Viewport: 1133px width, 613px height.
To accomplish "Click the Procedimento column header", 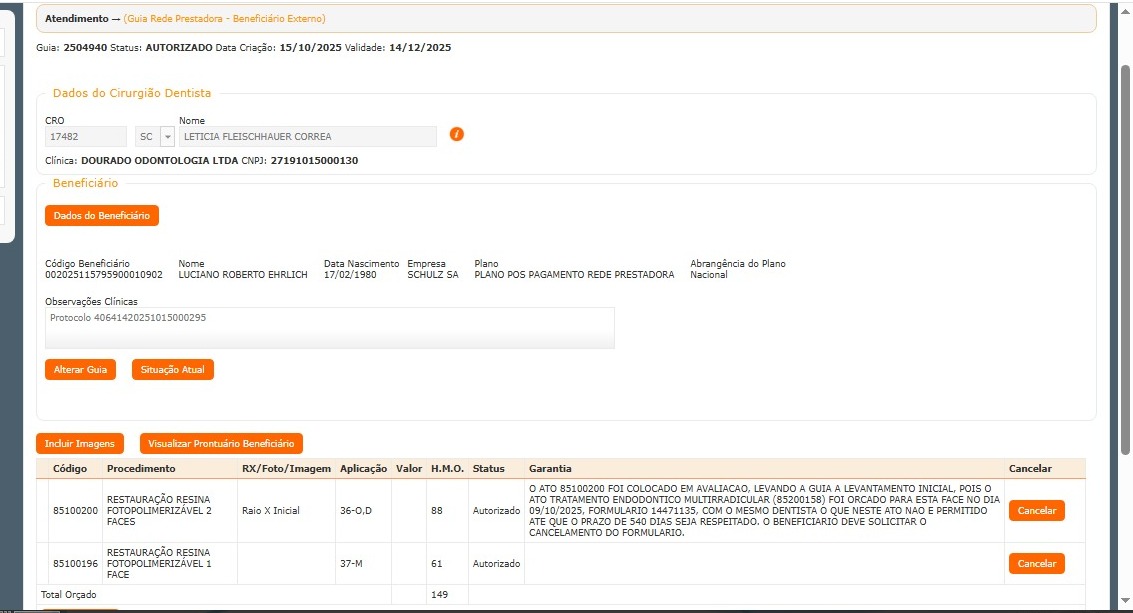I will [x=141, y=468].
